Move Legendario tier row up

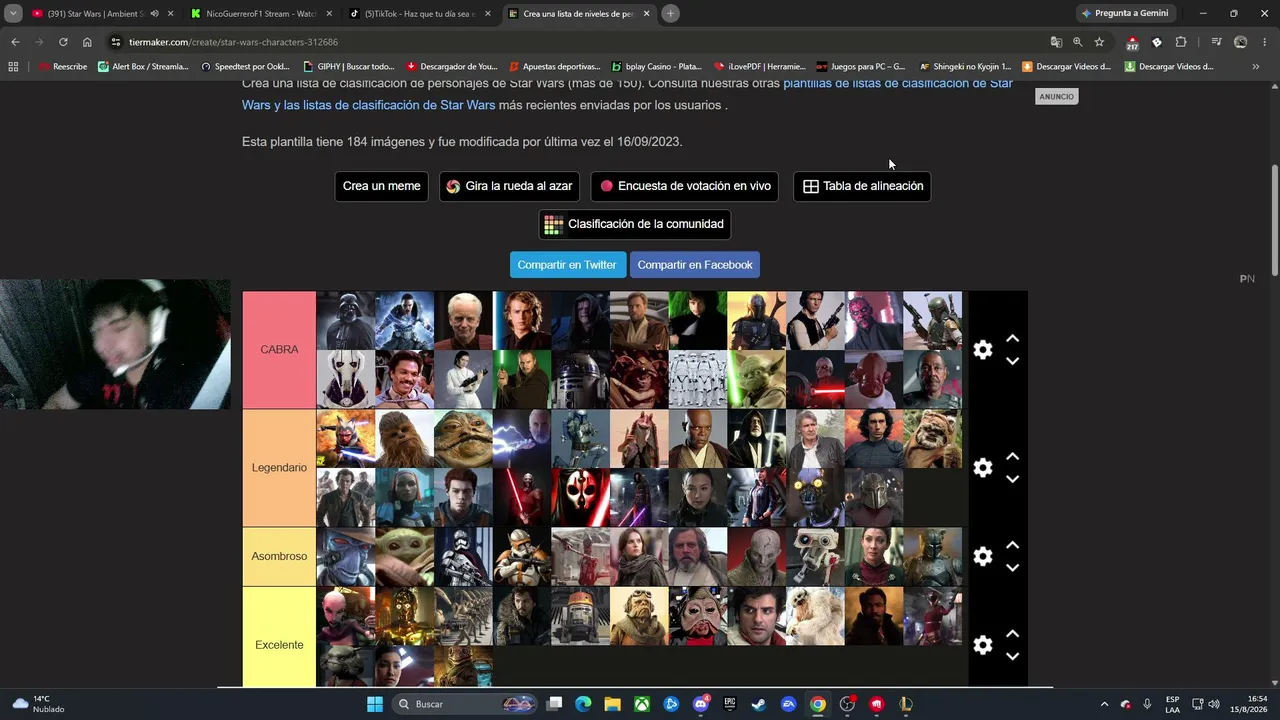[1012, 457]
